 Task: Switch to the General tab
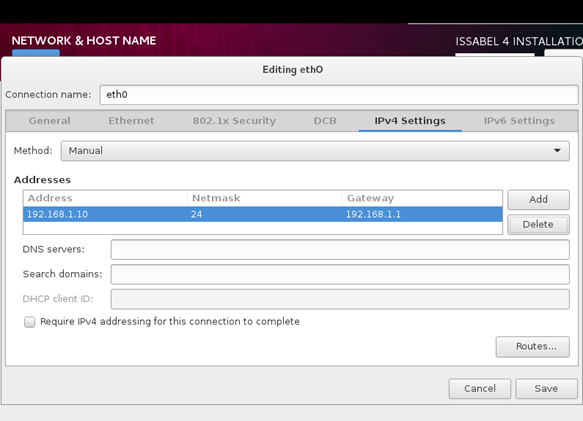49,120
